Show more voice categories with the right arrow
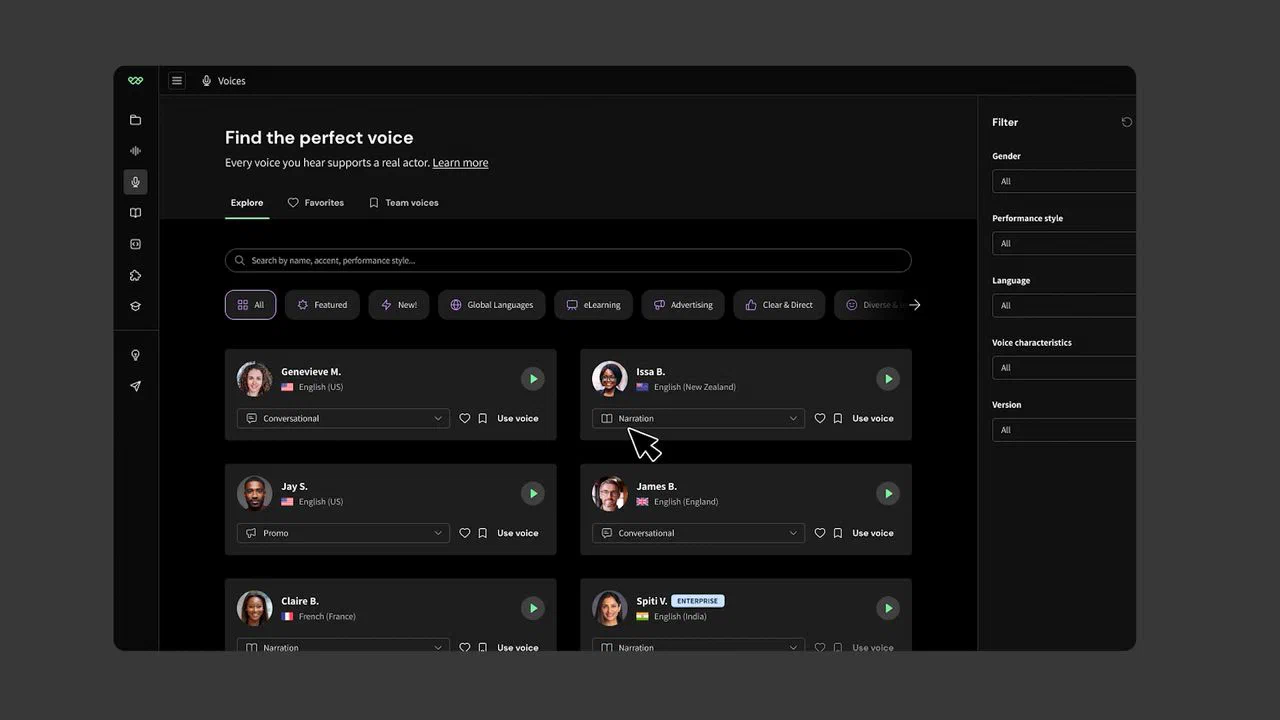This screenshot has width=1280, height=720. (914, 305)
